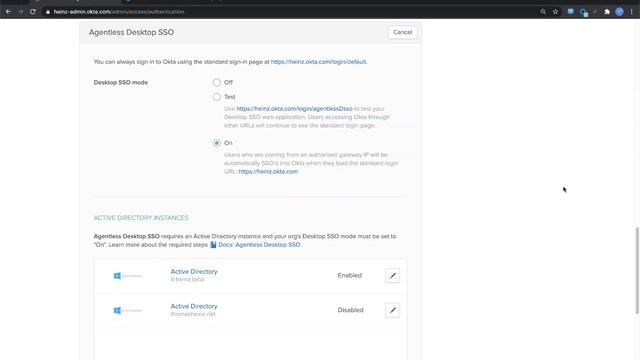Edit the Active Directory entry marked Disabled
The image size is (640, 360).
[x=392, y=310]
